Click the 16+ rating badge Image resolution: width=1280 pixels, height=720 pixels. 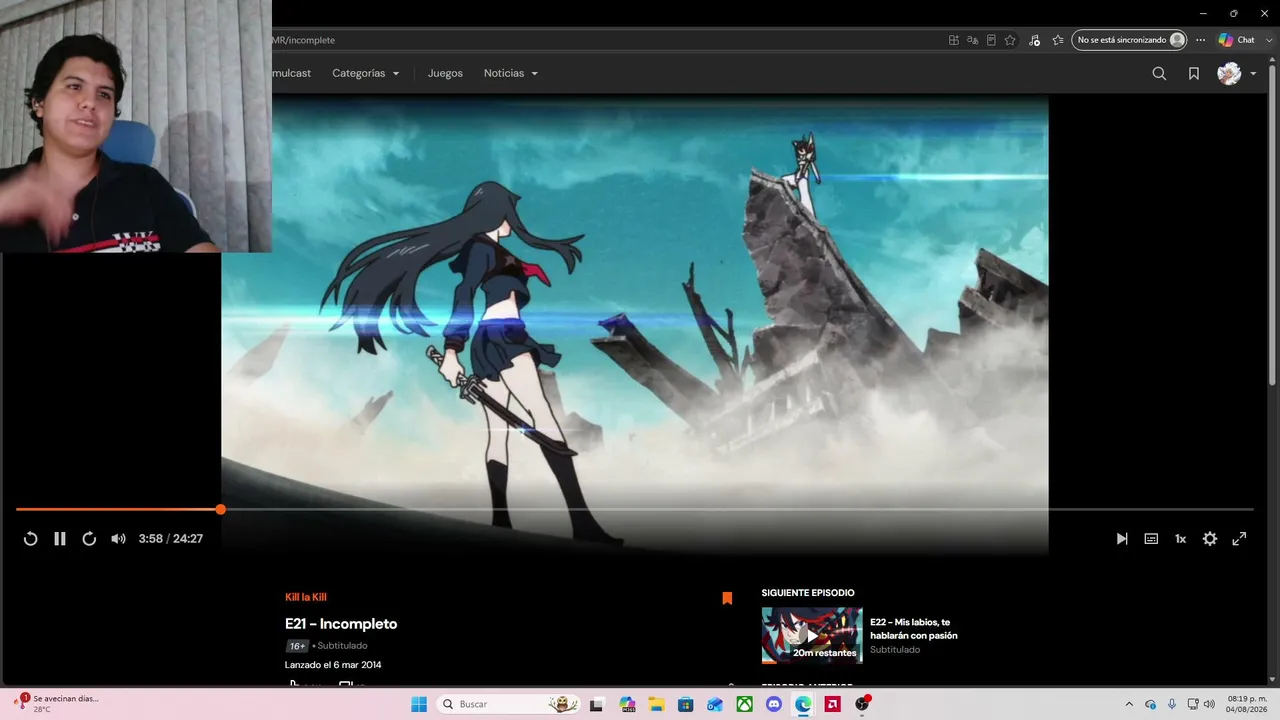pyautogui.click(x=298, y=646)
